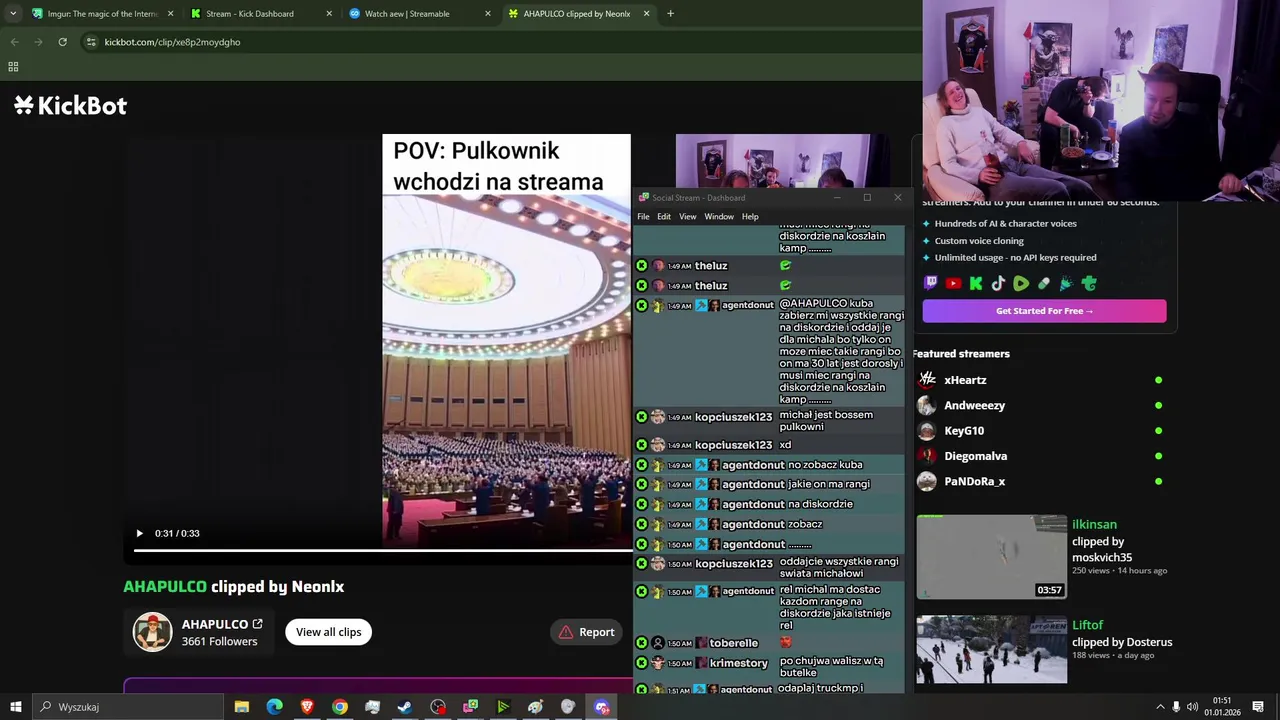Viewport: 1280px width, 720px height.
Task: Open File Explorer from taskbar
Action: [x=242, y=707]
